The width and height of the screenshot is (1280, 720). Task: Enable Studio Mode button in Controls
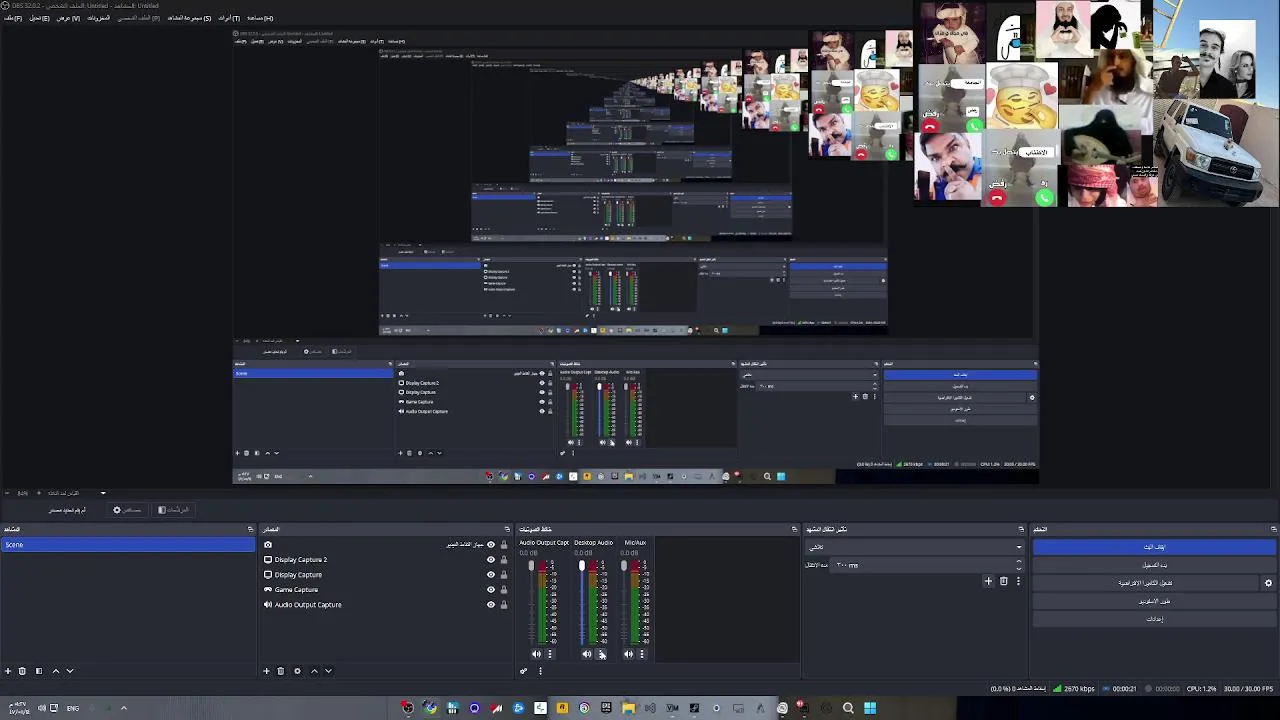coord(1154,601)
